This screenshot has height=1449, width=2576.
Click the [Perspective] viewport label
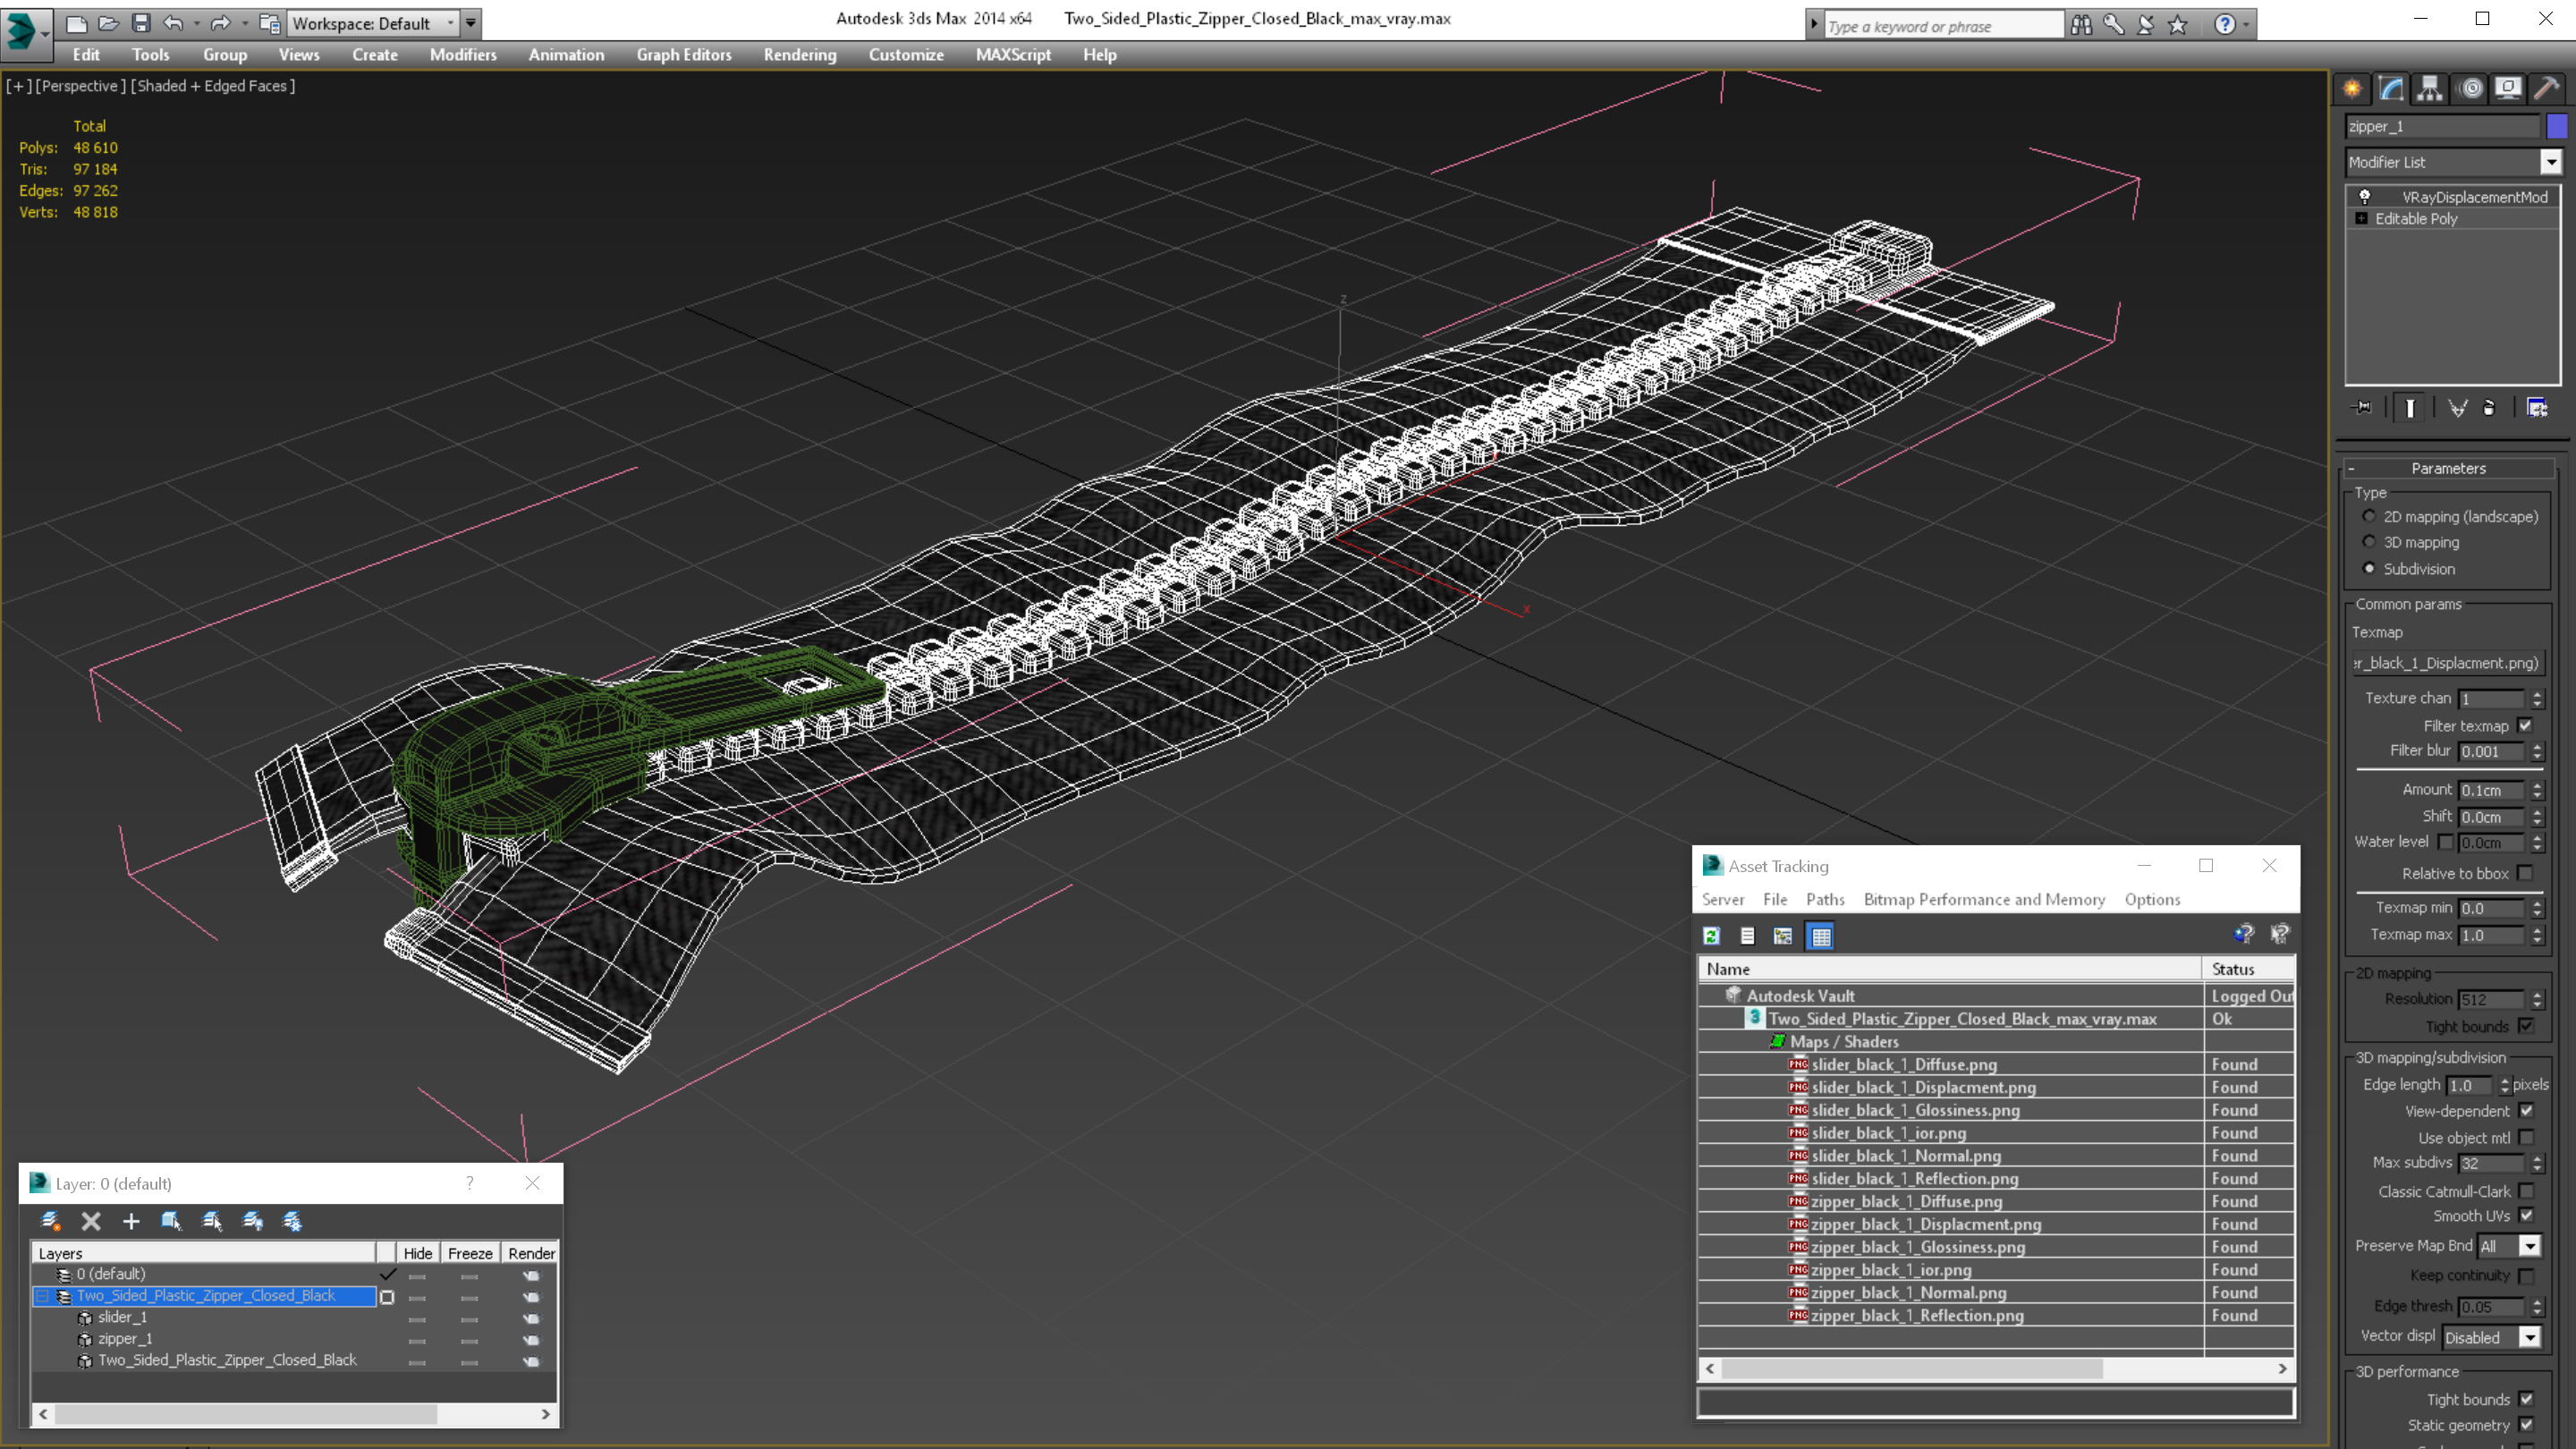[x=80, y=86]
